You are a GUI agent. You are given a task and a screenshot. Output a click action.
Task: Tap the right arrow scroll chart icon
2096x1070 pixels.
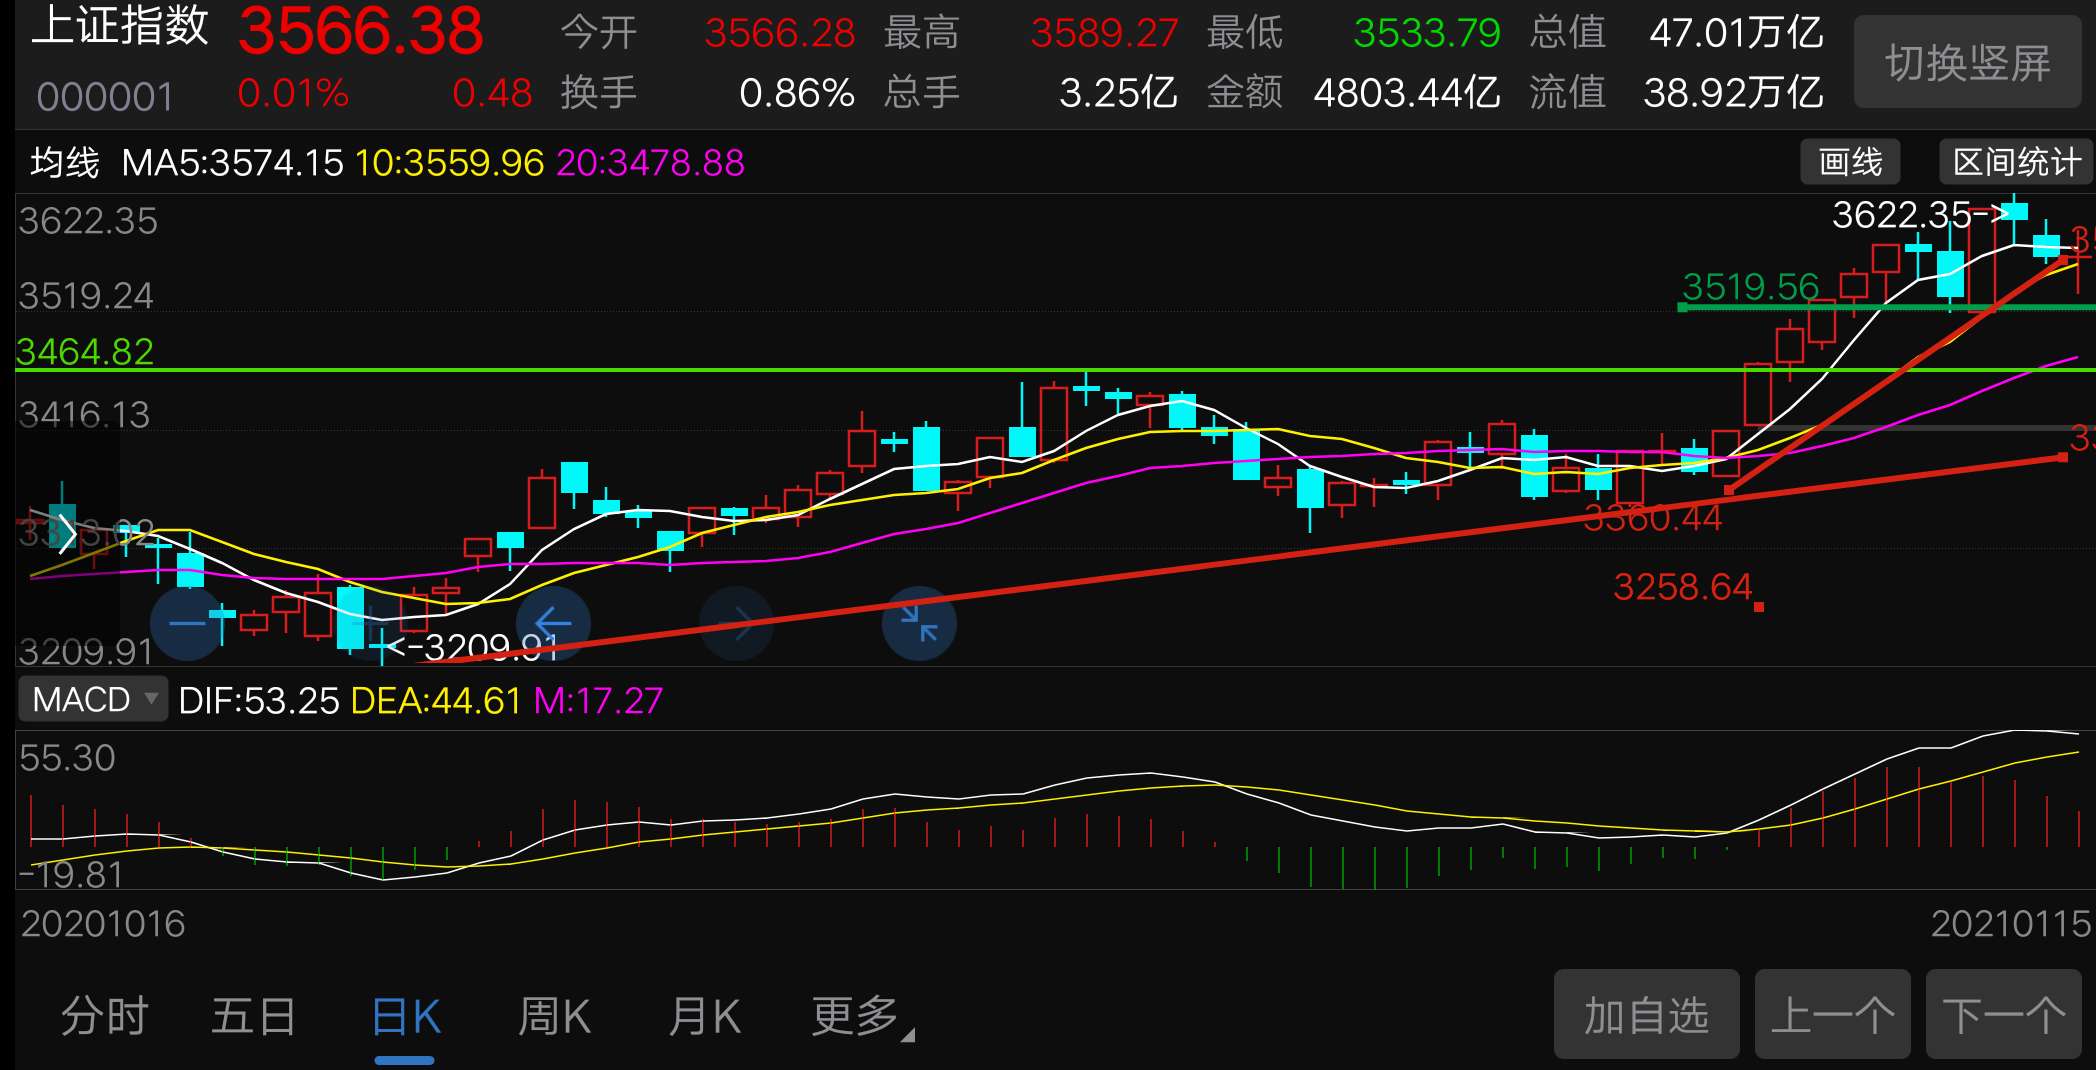736,623
